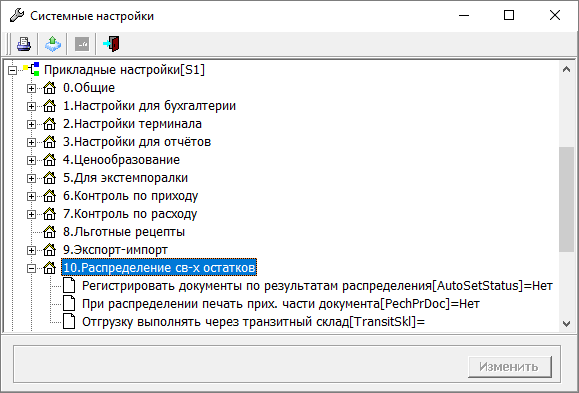The image size is (579, 393).
Task: Expand the 4.Ценообразование node
Action: pyautogui.click(x=31, y=160)
